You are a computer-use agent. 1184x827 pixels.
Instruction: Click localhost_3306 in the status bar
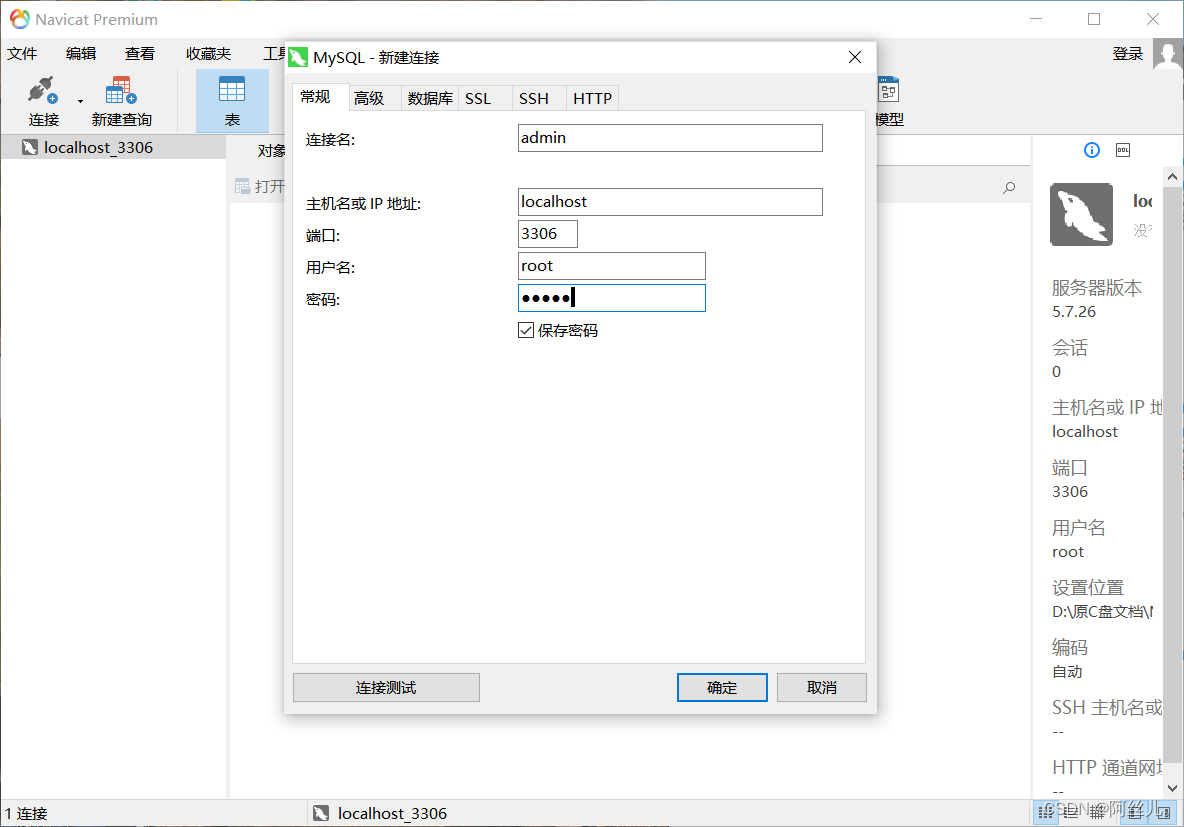point(392,813)
